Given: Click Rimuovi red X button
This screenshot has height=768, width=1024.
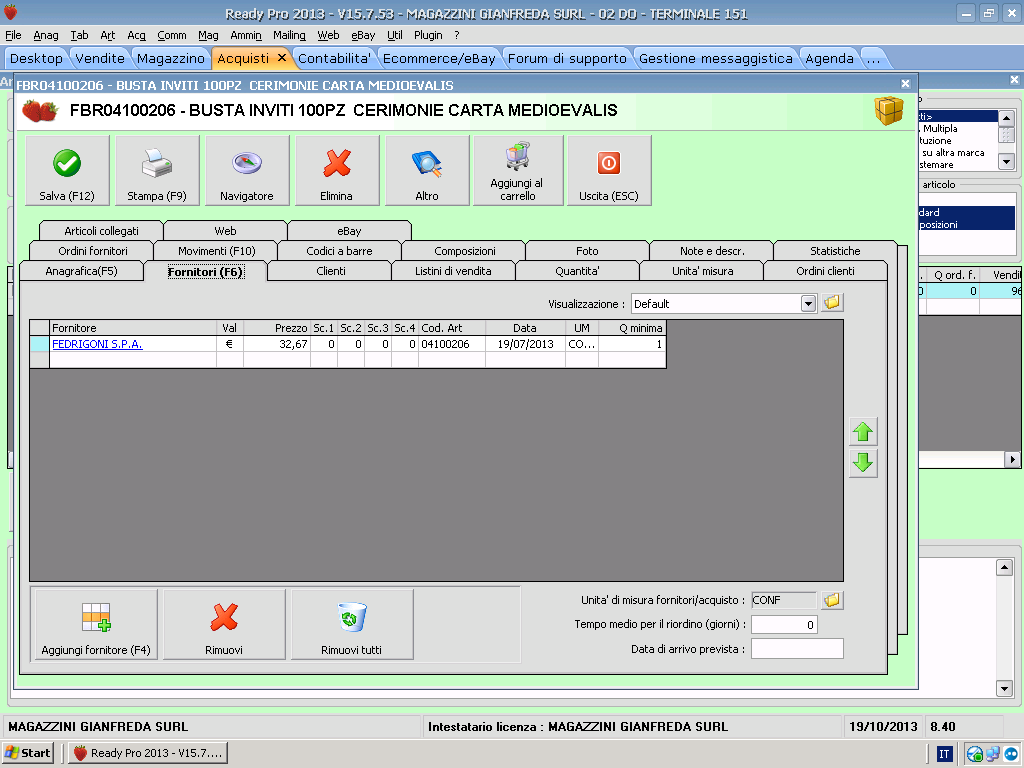Looking at the screenshot, I should 224,624.
